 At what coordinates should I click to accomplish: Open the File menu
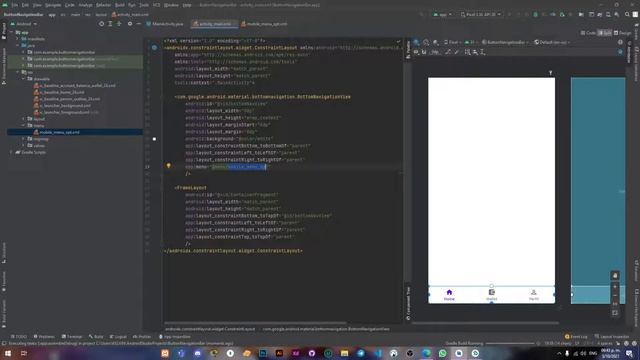point(15,5)
